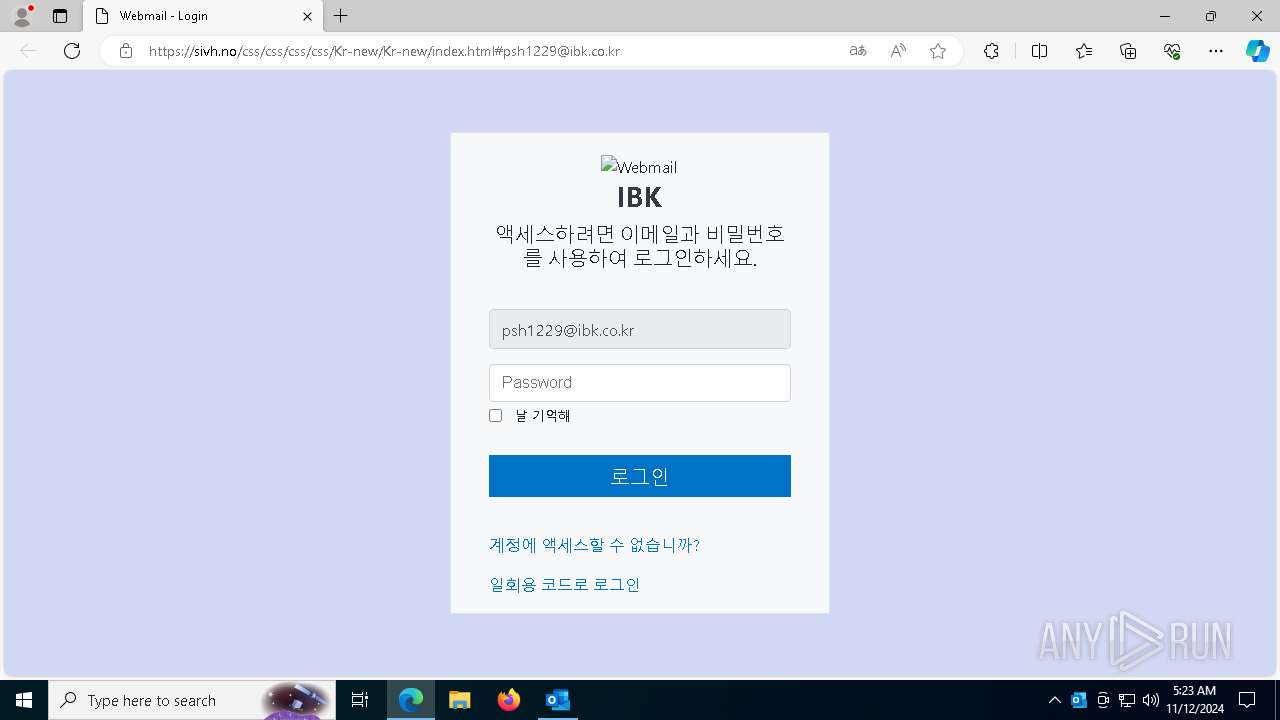
Task: Show hidden tray icons
Action: 1055,700
